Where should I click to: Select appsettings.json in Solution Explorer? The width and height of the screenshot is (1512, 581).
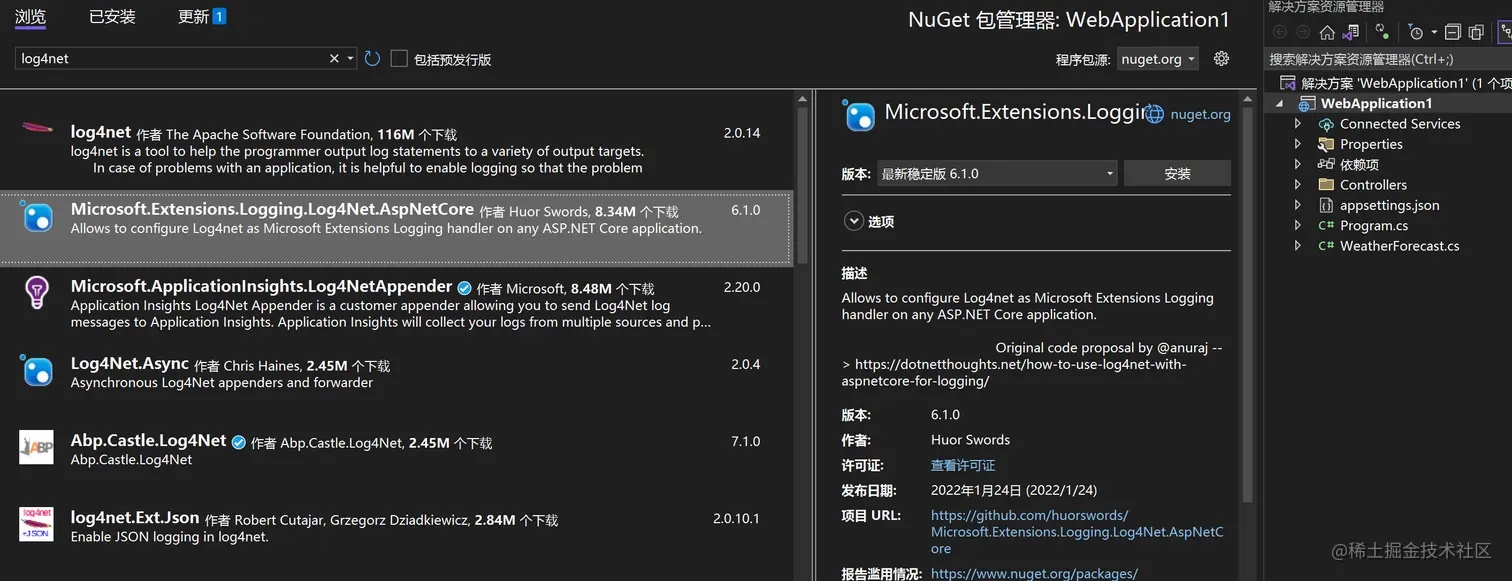point(1389,205)
